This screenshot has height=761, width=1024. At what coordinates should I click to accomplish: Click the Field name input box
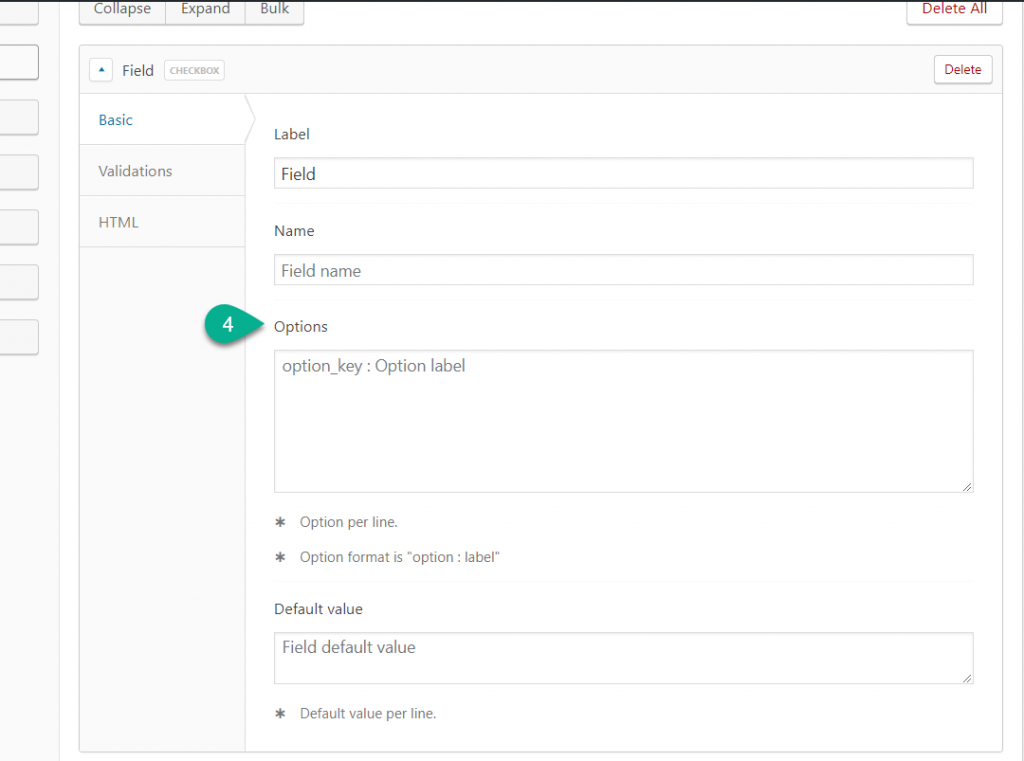[623, 270]
